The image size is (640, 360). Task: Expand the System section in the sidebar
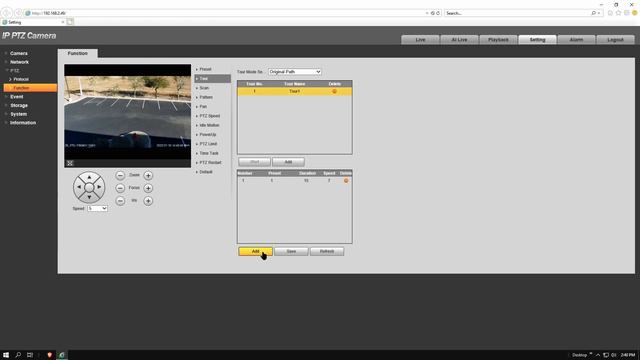click(x=18, y=114)
